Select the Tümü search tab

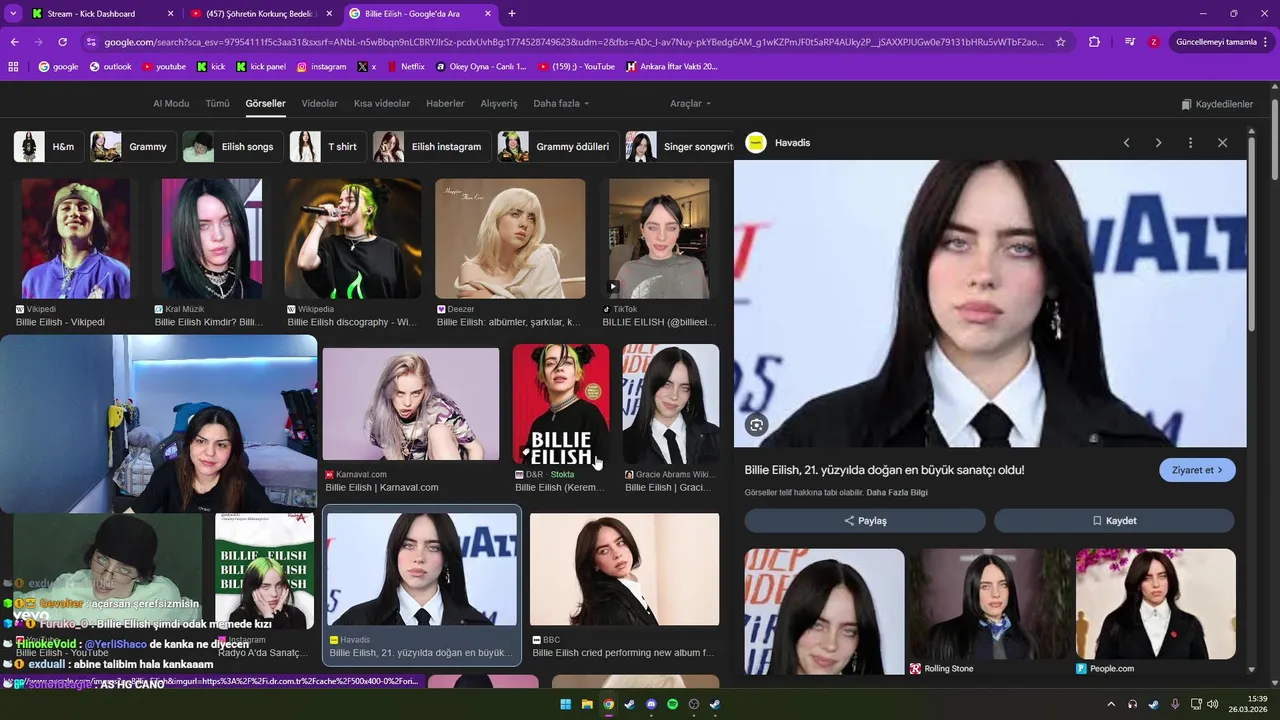point(217,104)
